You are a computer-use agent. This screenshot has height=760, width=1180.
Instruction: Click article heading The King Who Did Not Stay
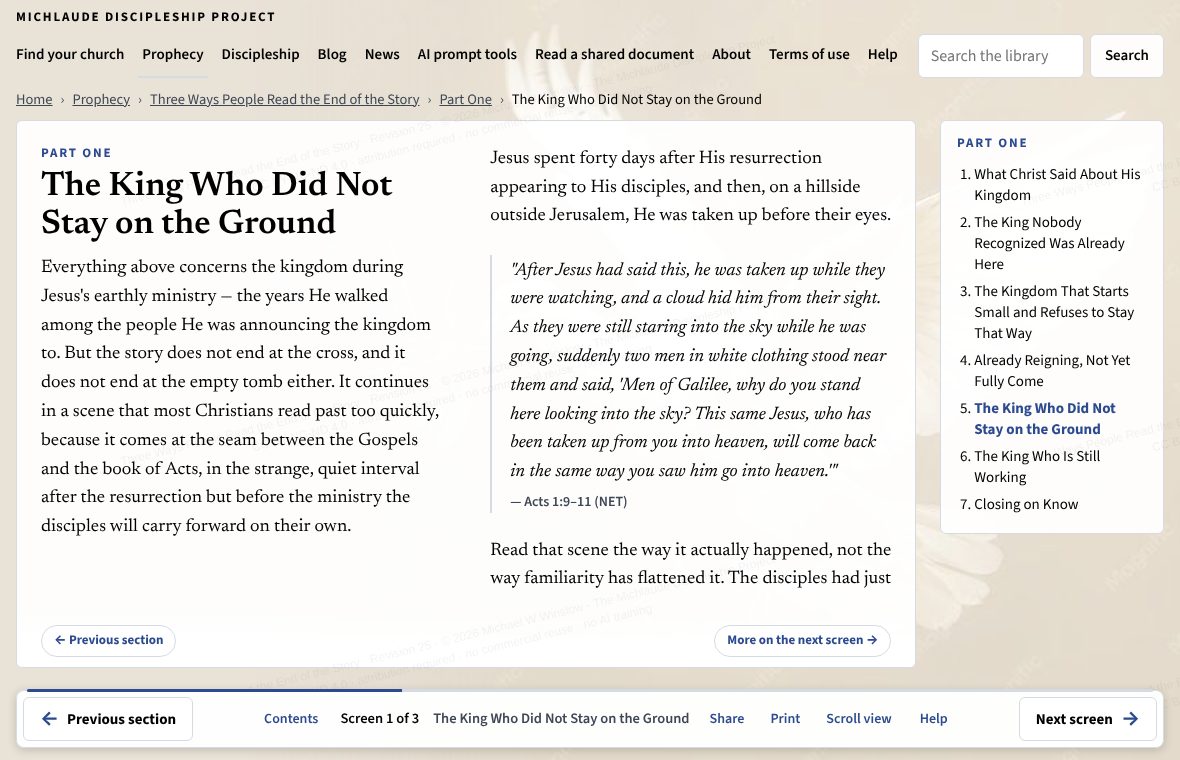coord(217,203)
